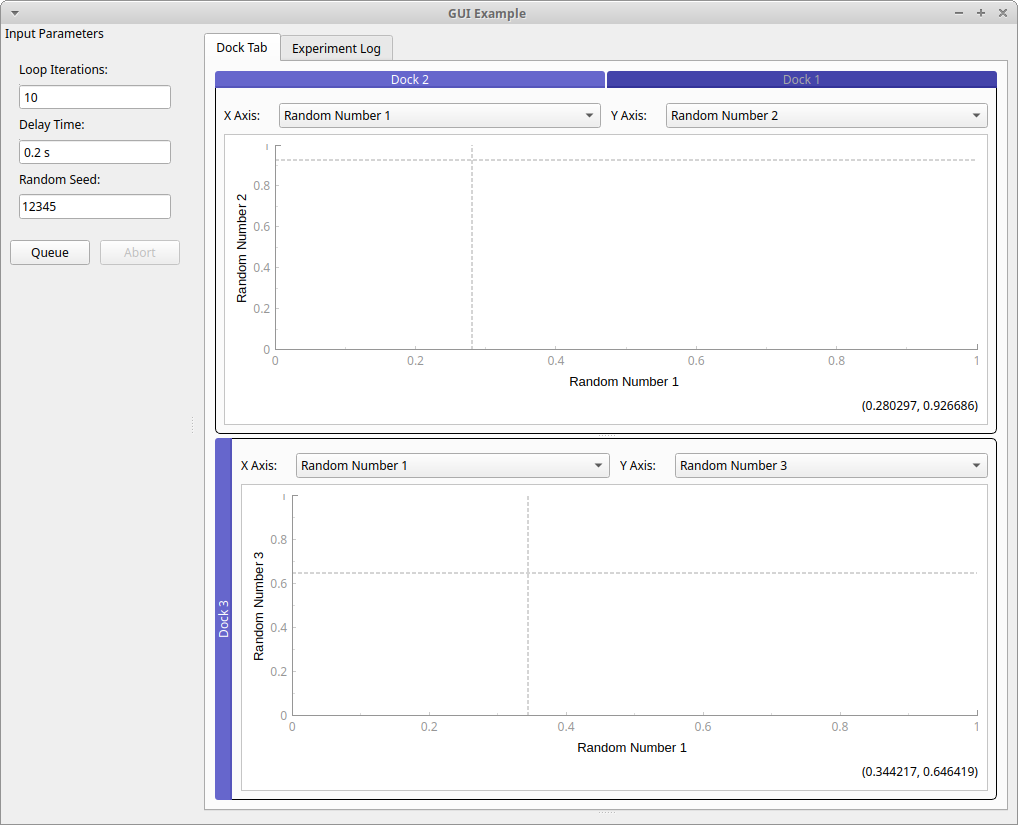Viewport: 1018px width, 825px height.
Task: Open X Axis dropdown in Dock 2
Action: click(x=439, y=116)
